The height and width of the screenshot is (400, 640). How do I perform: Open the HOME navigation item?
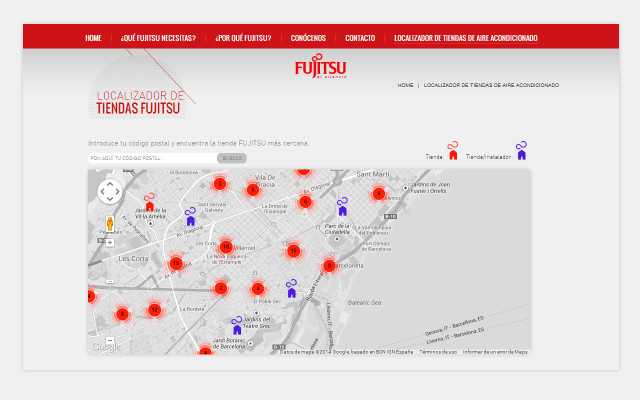(93, 38)
